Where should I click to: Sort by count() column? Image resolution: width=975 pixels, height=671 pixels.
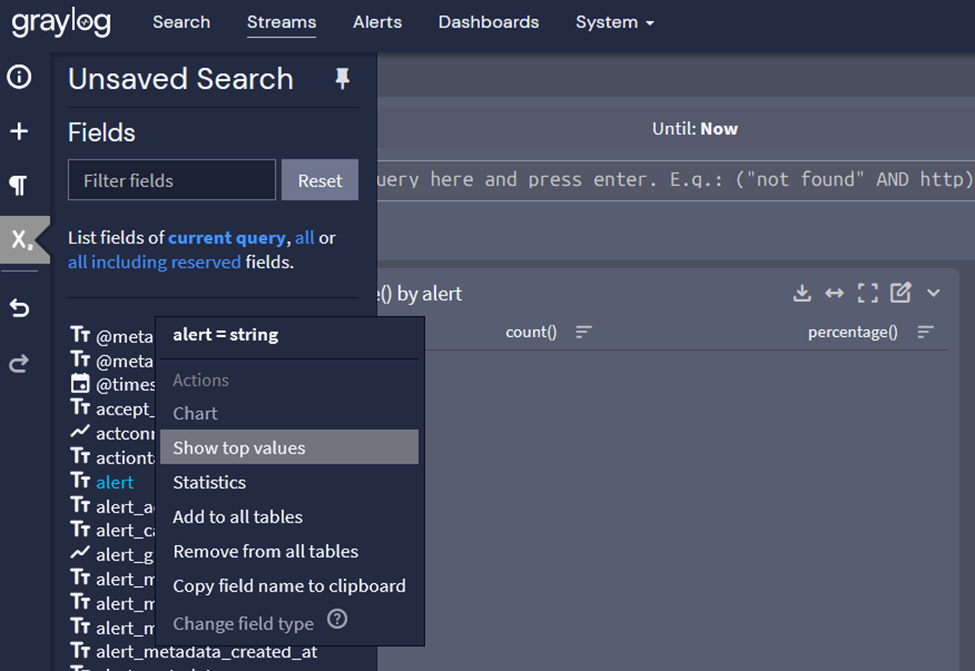coord(585,332)
